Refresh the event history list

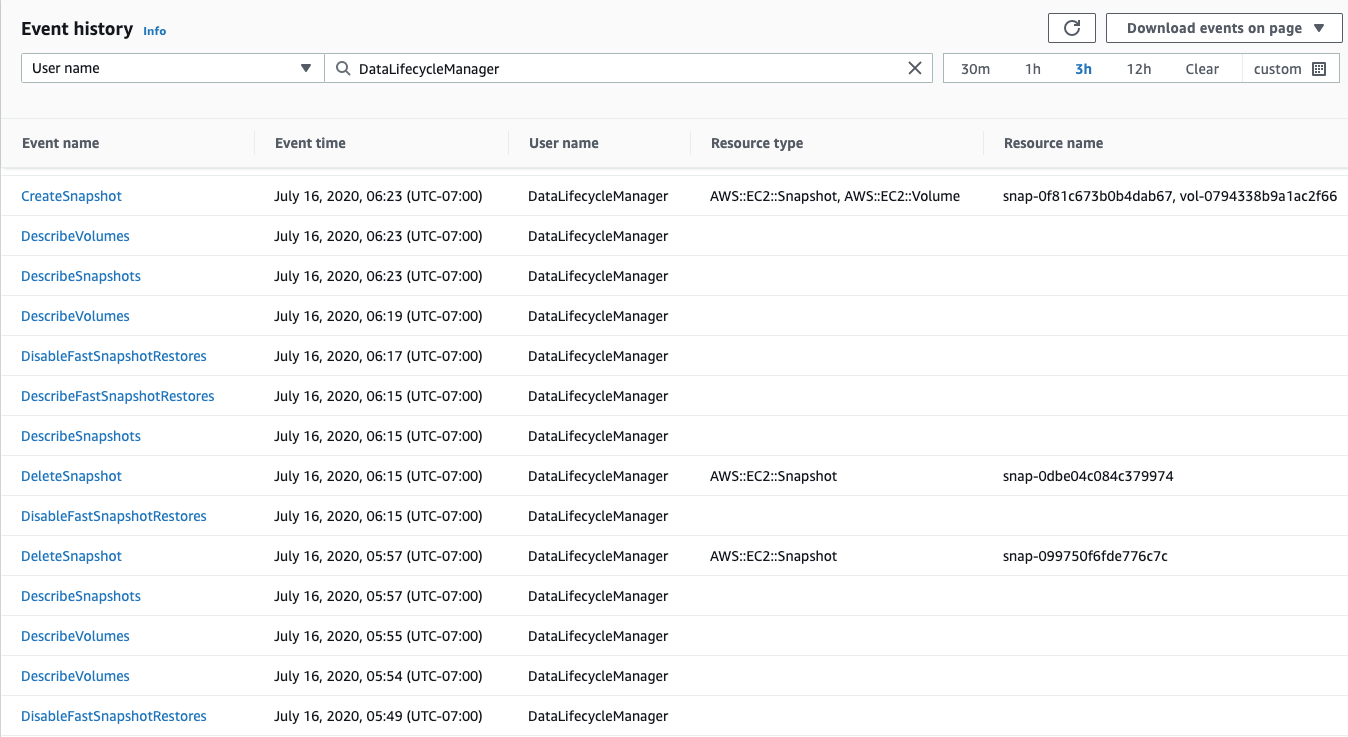click(1071, 28)
